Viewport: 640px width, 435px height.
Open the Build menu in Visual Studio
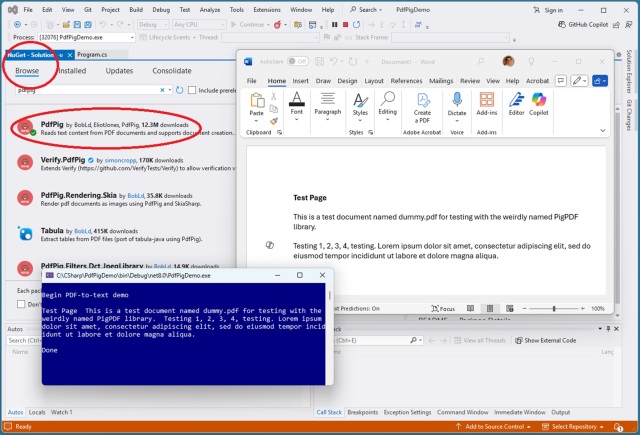click(x=136, y=10)
